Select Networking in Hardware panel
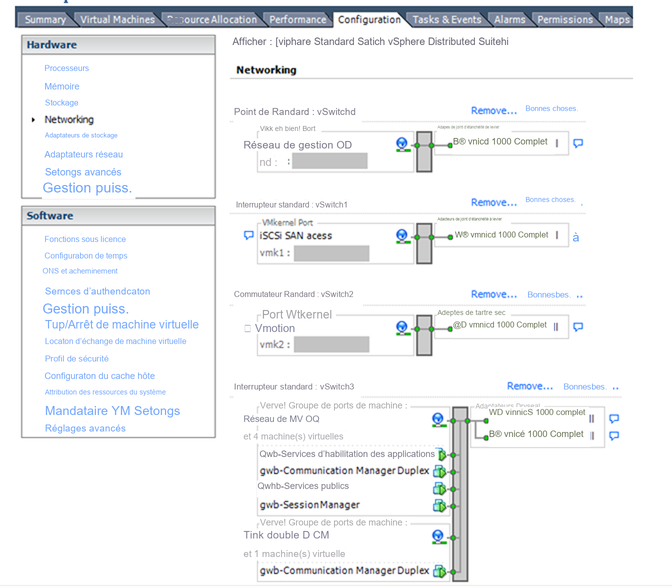The height and width of the screenshot is (587, 672). click(69, 120)
